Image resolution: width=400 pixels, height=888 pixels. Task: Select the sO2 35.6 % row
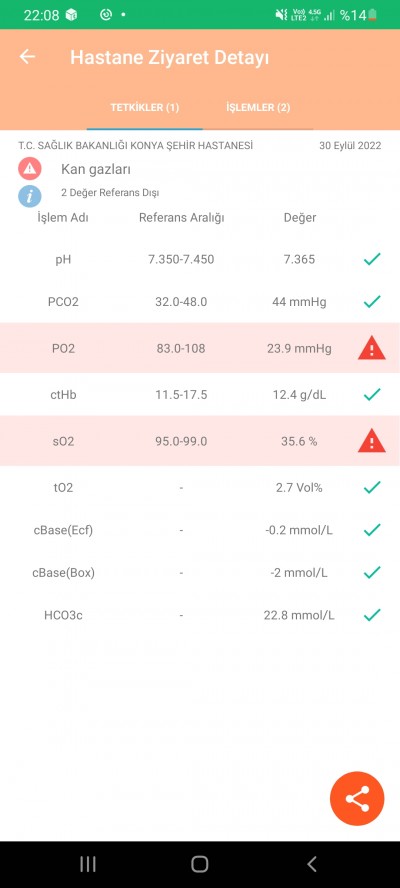pos(200,441)
